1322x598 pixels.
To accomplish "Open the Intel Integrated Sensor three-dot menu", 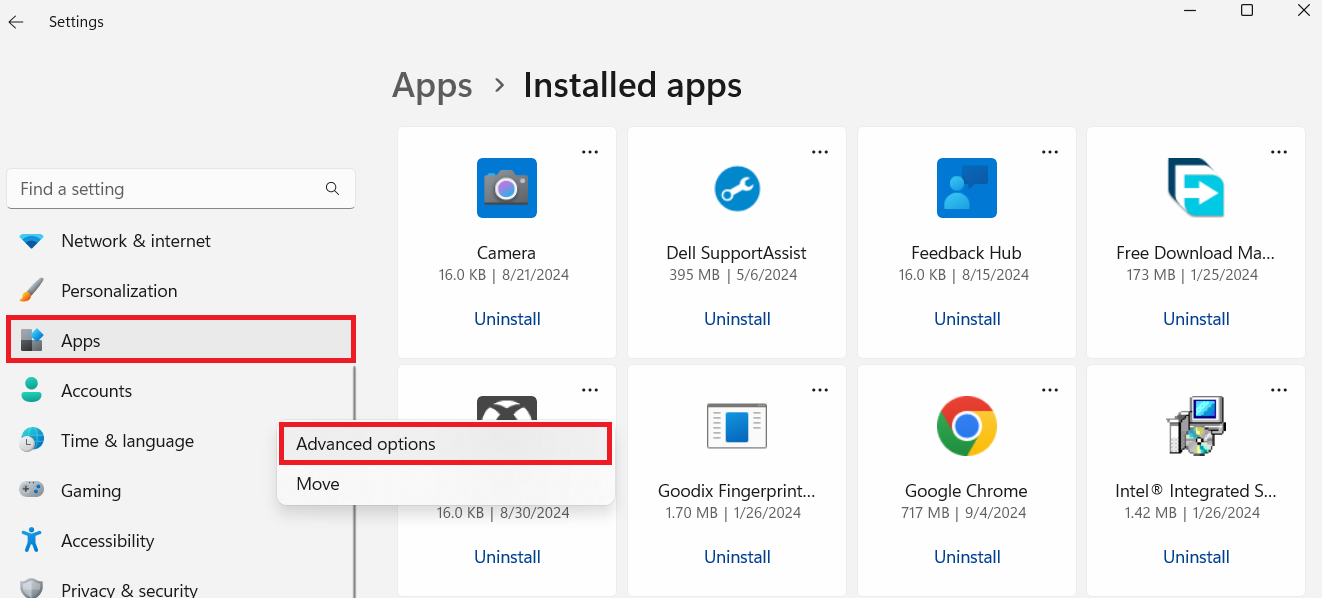I will pyautogui.click(x=1279, y=390).
